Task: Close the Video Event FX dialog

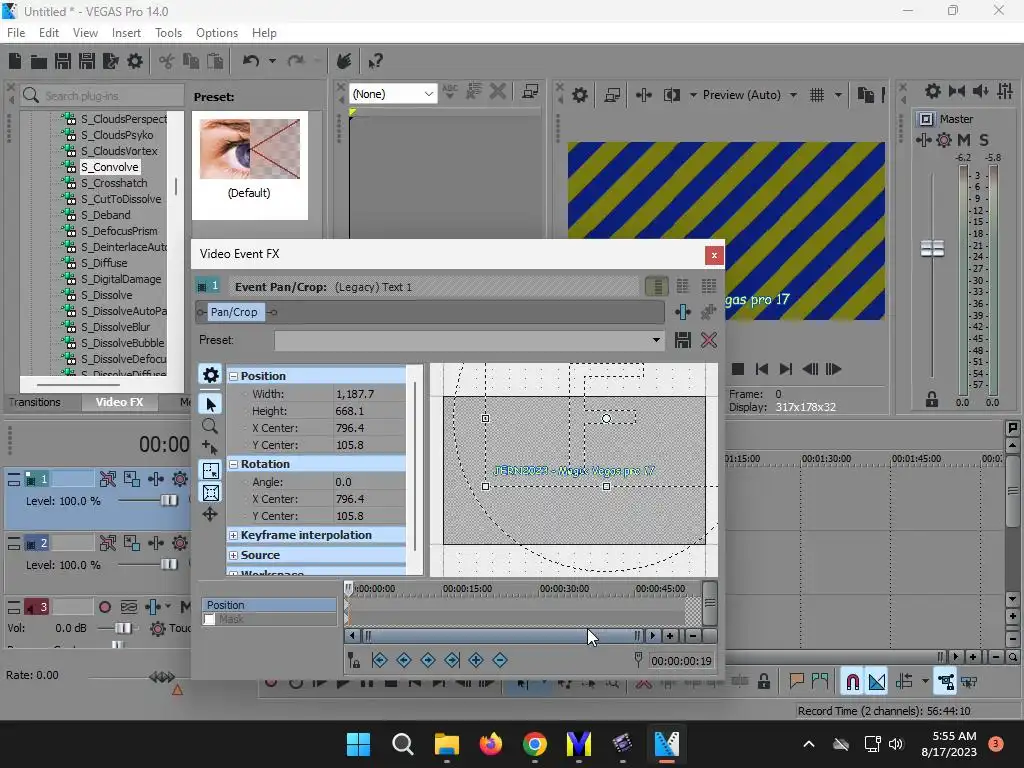Action: 714,255
